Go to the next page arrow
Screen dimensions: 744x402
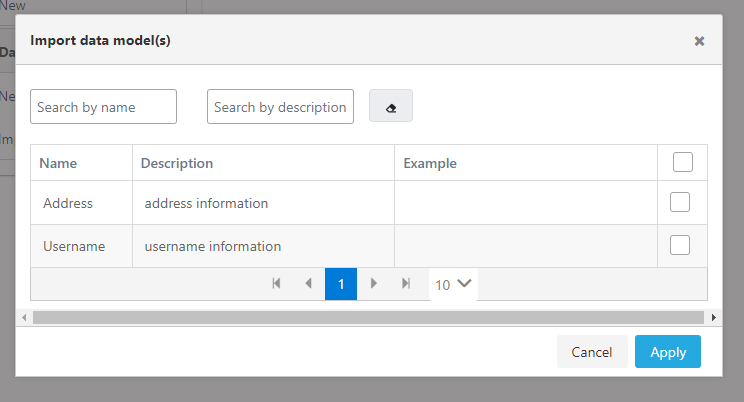coord(373,284)
